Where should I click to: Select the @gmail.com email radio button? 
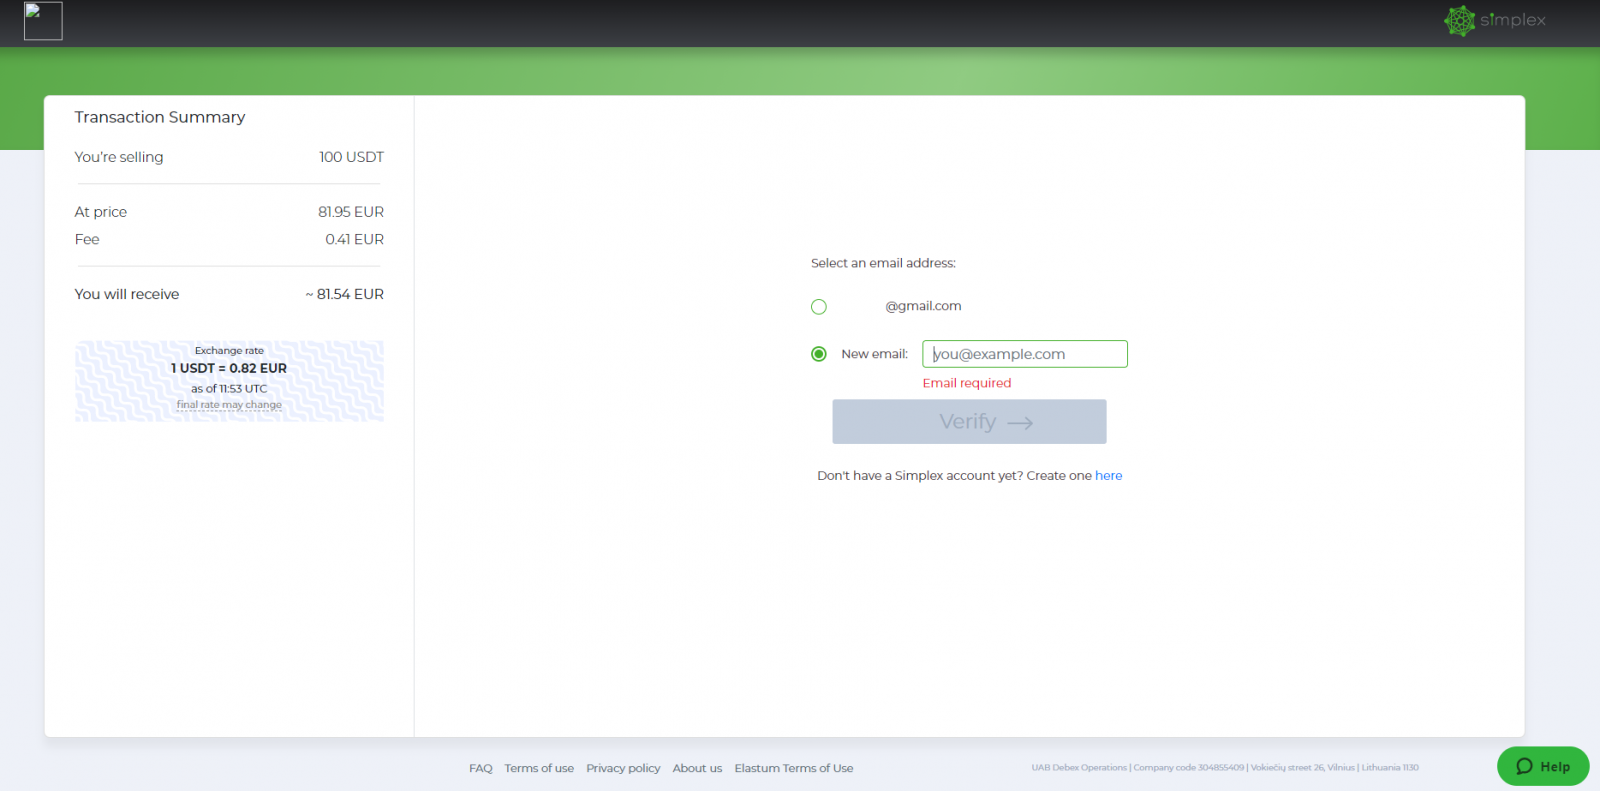point(819,307)
